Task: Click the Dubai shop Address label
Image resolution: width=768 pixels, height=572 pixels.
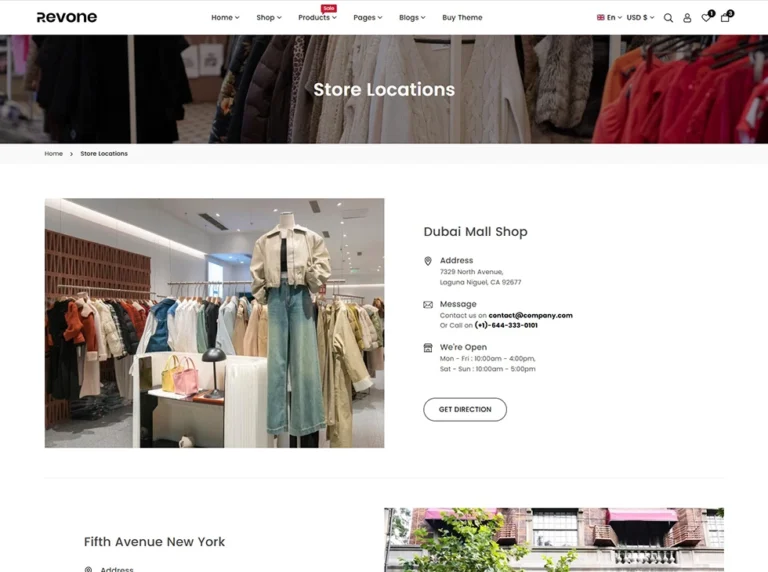Action: 456,261
